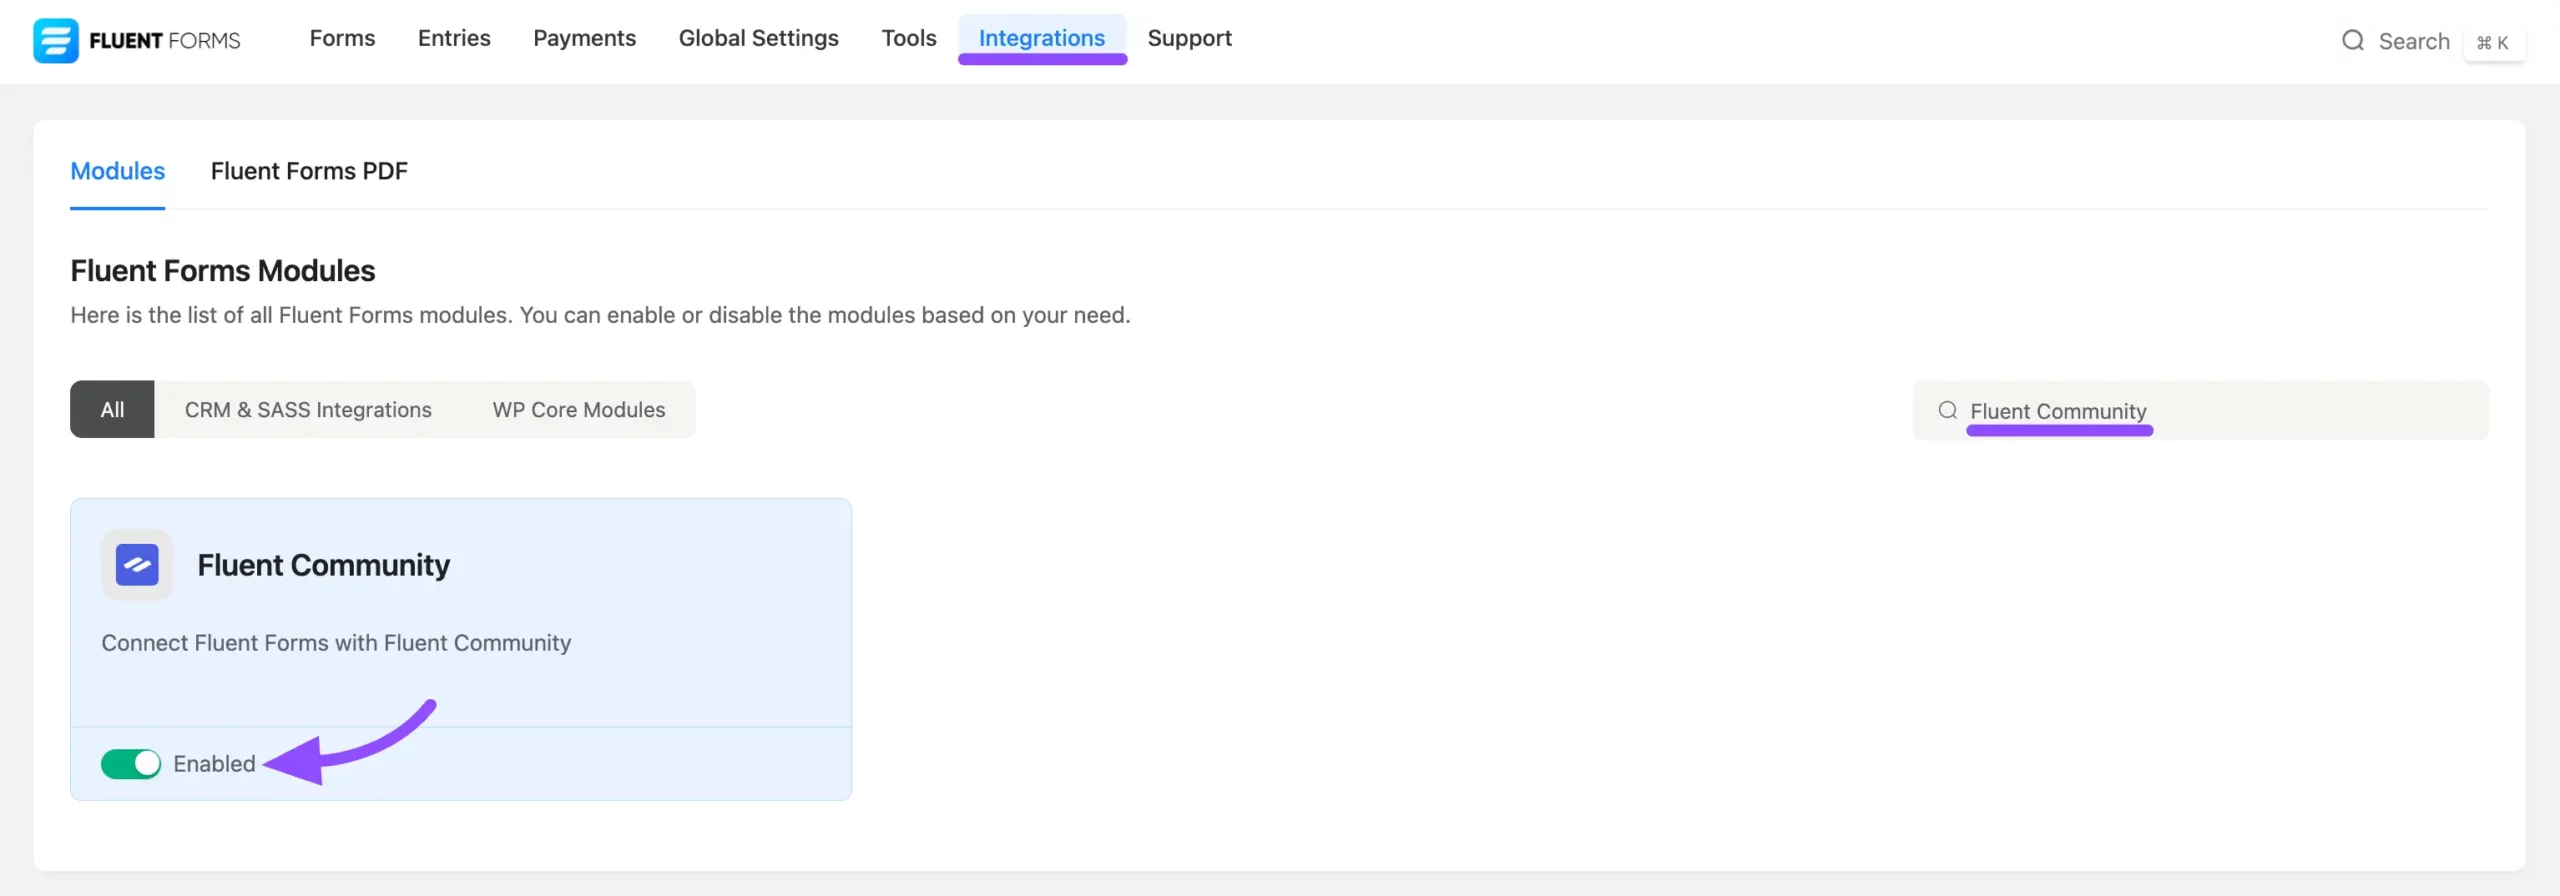This screenshot has height=896, width=2560.
Task: Click the Fluent Forms logo icon
Action: click(55, 40)
